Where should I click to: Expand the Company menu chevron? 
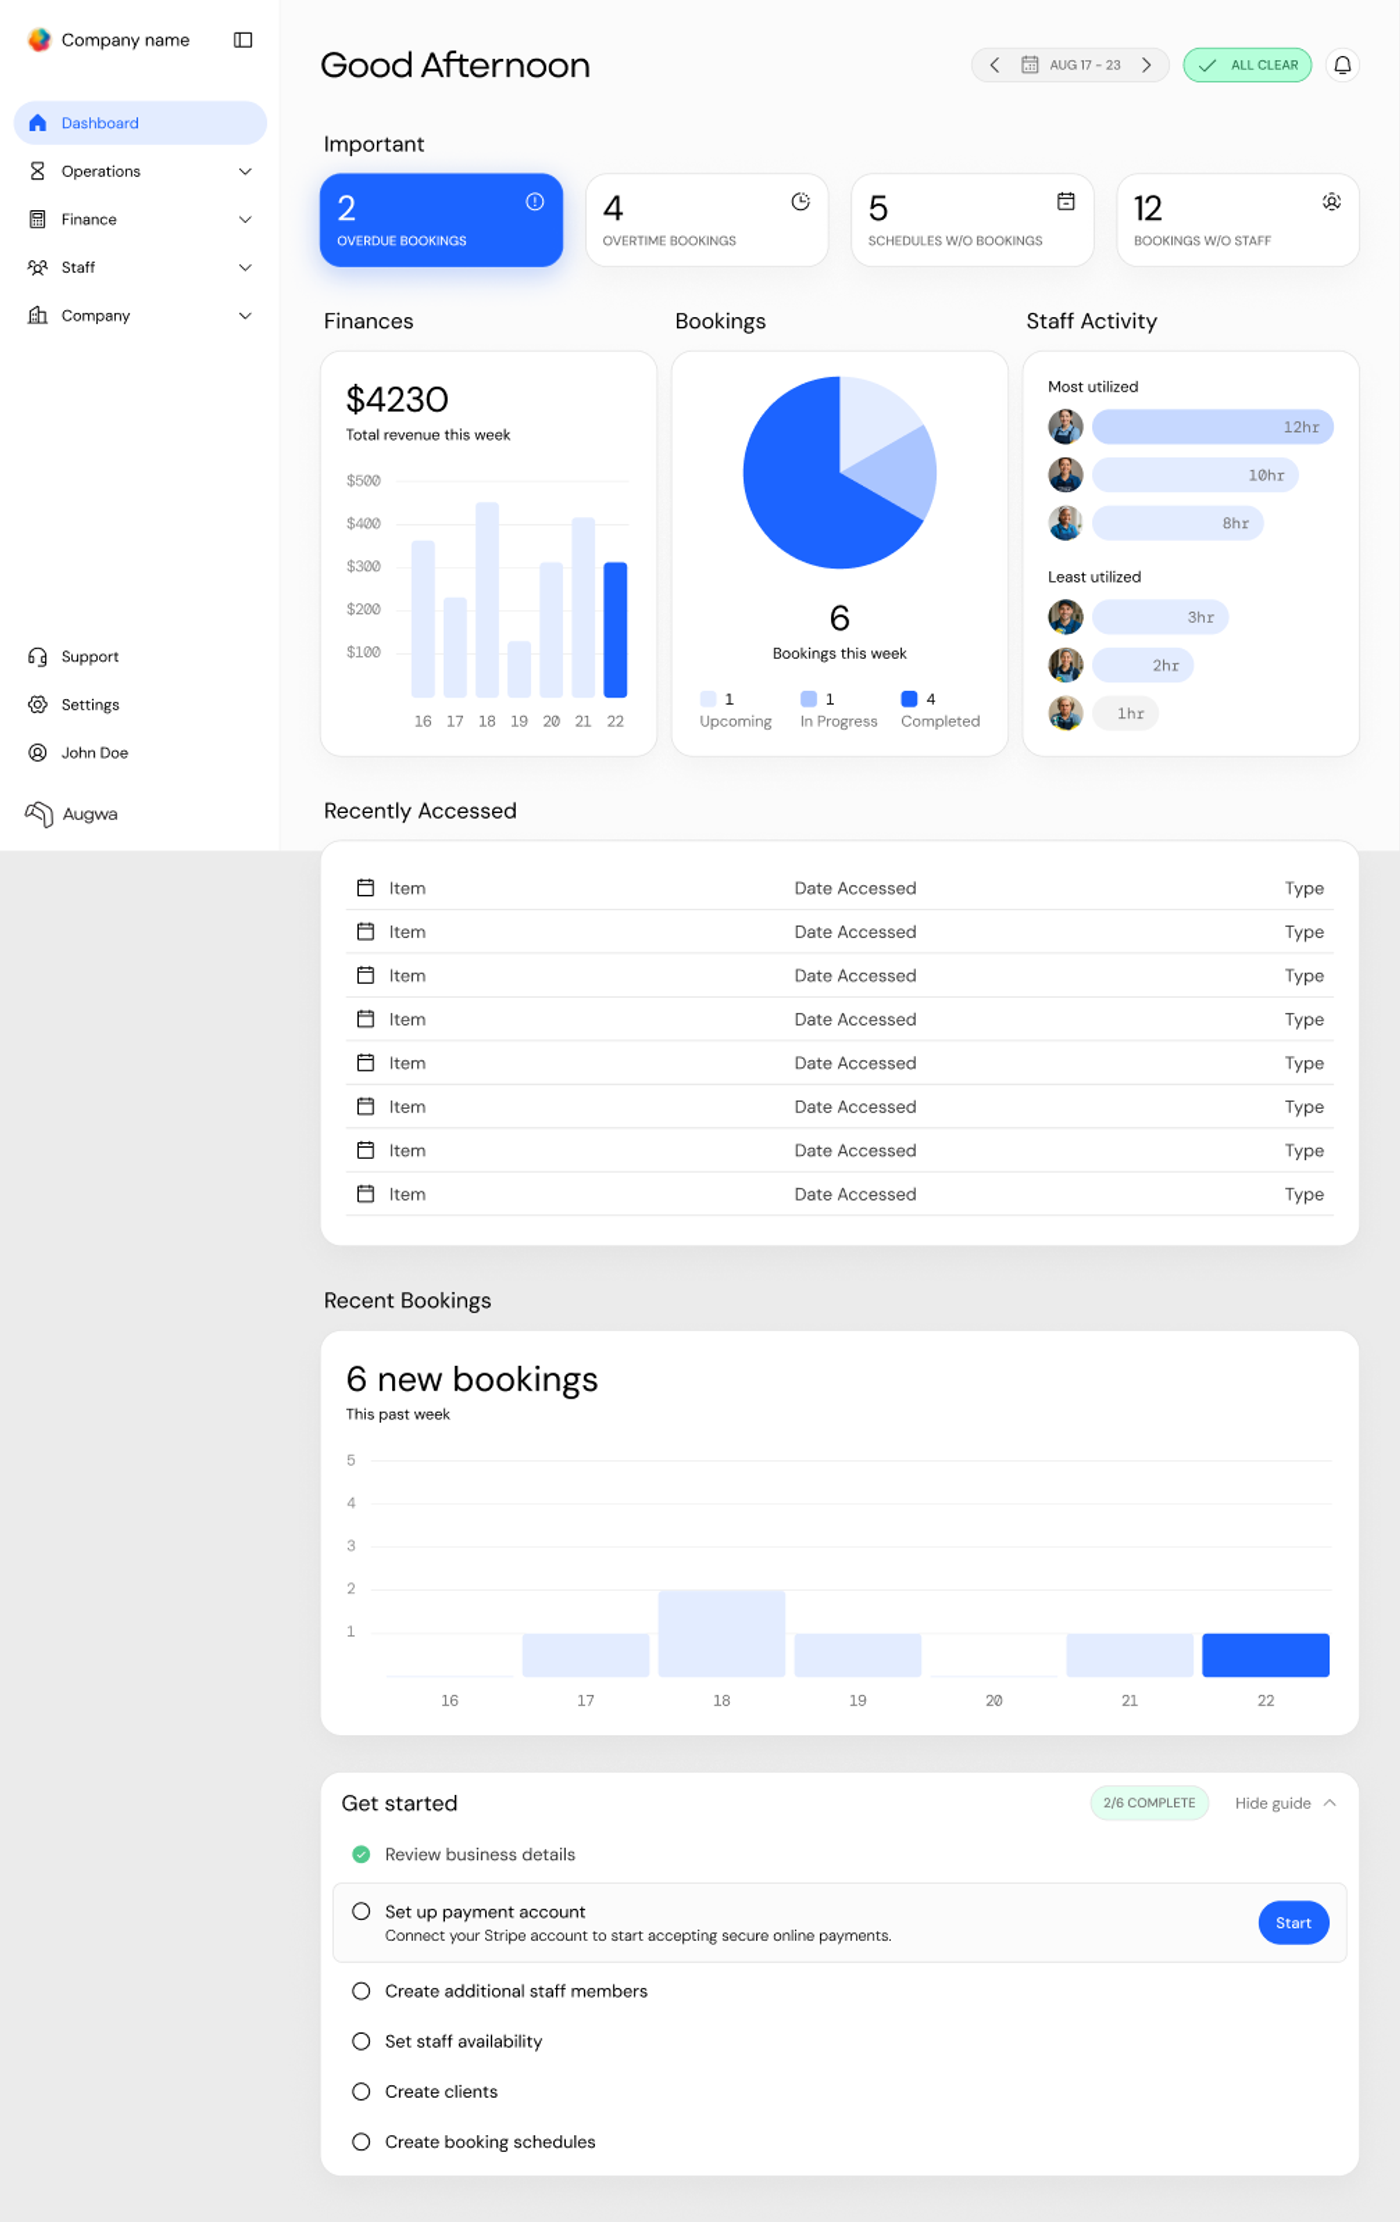click(245, 315)
